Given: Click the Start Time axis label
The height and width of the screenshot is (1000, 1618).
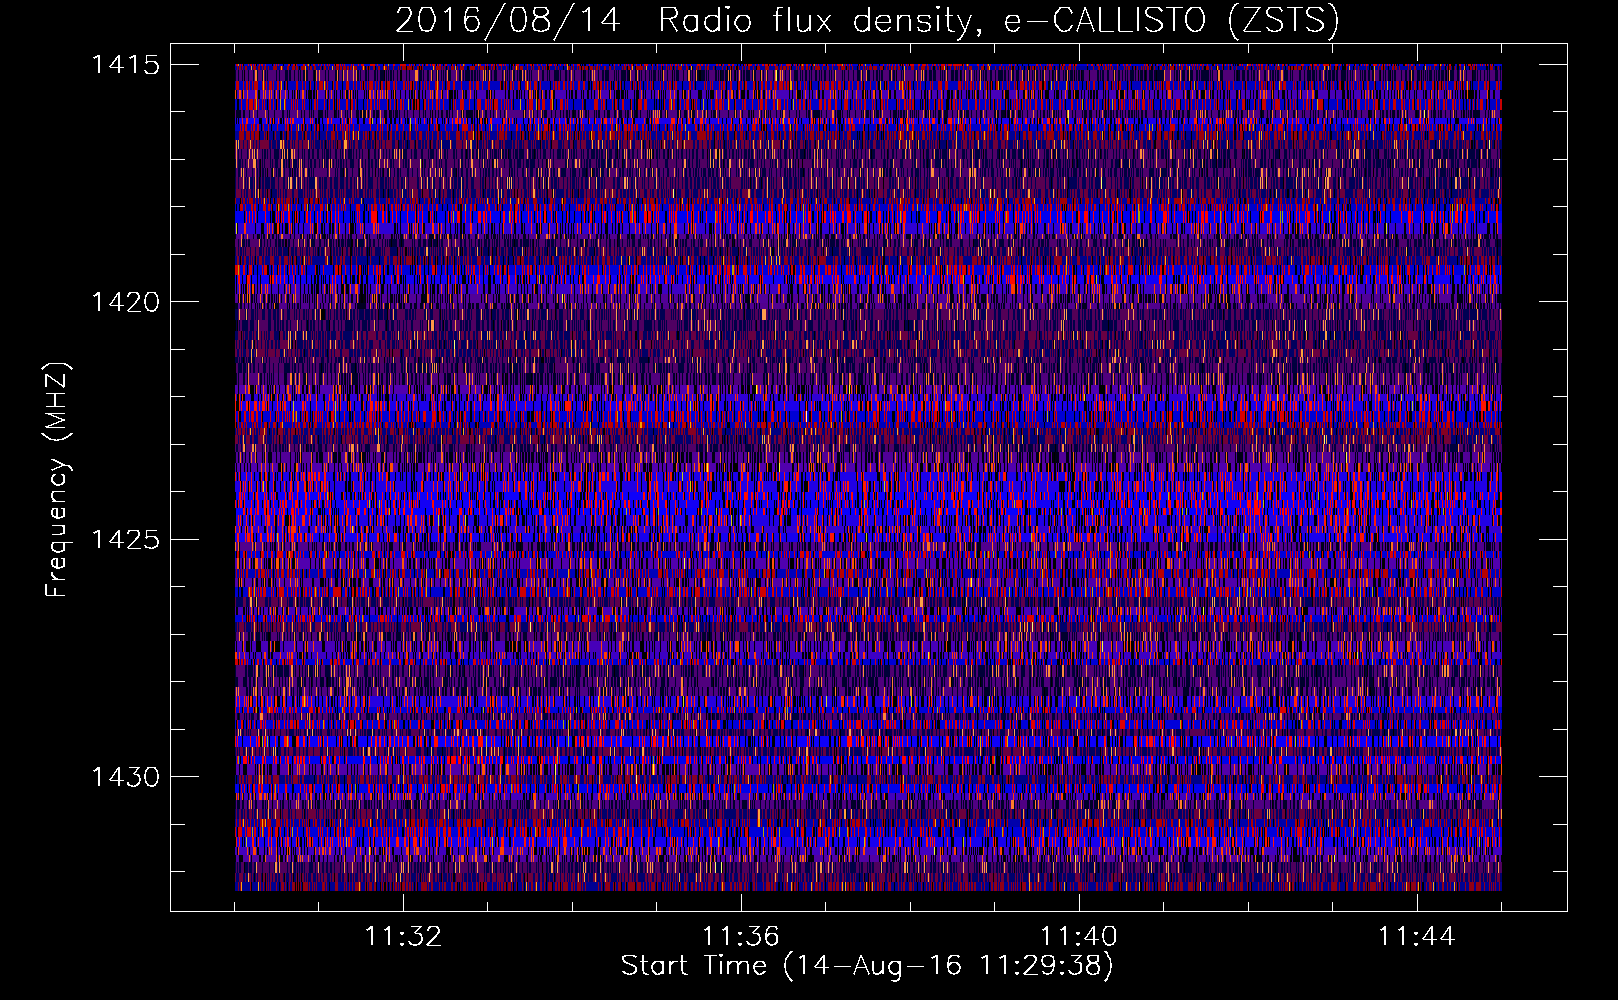Looking at the screenshot, I should click(x=867, y=966).
